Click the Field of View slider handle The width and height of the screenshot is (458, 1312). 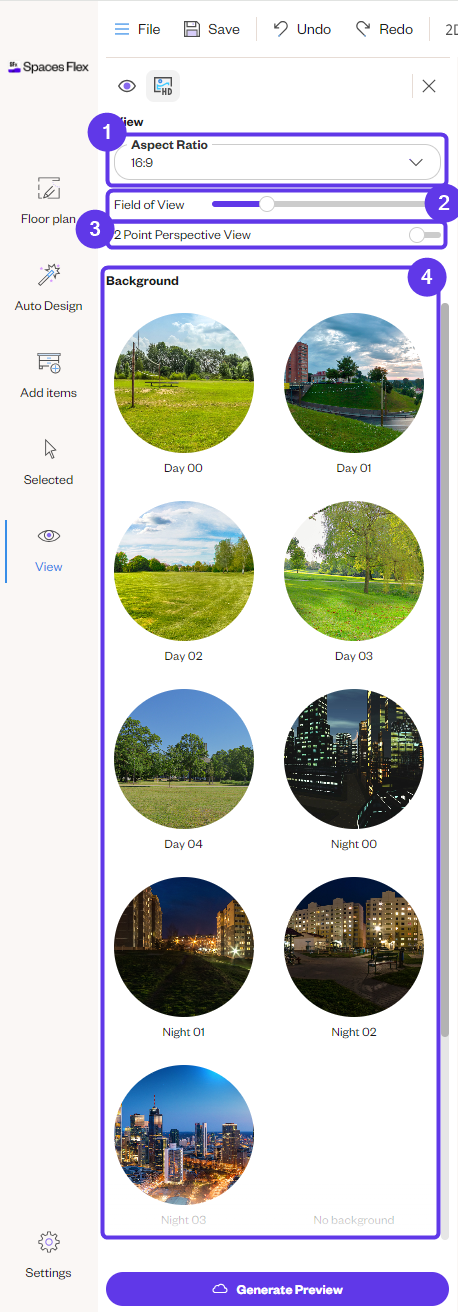(267, 204)
